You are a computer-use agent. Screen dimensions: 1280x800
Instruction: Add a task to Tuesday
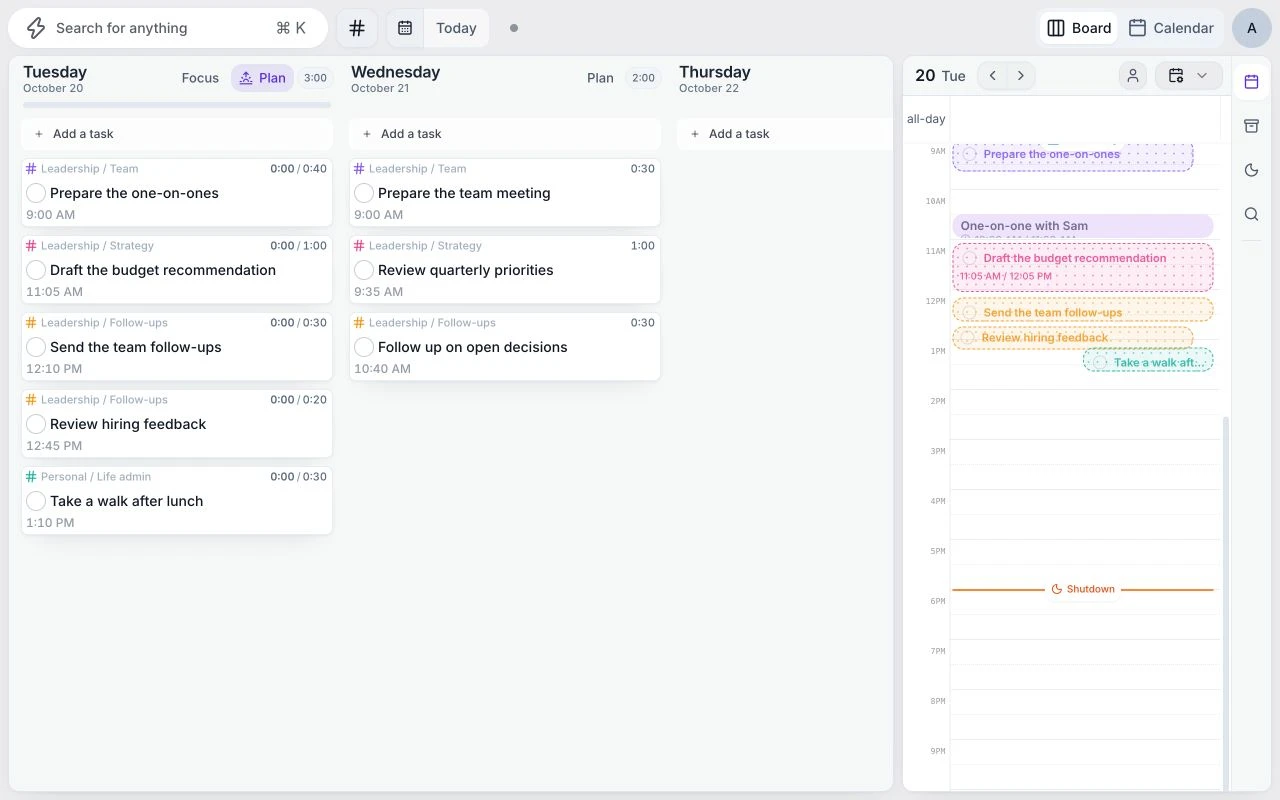177,134
